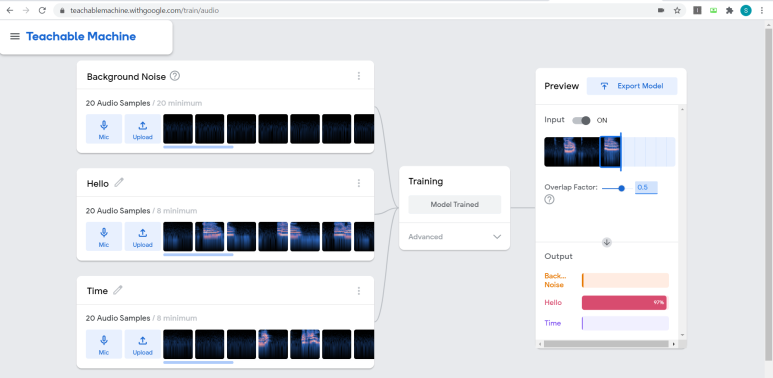Click the Model Trained button
The width and height of the screenshot is (773, 378).
tap(455, 205)
